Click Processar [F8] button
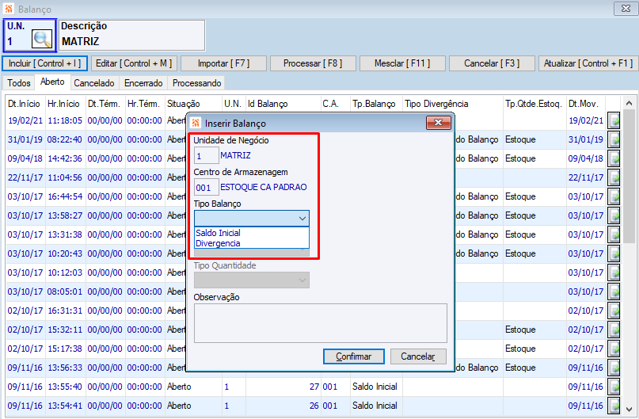Viewport: 639px width, 419px height. pos(313,64)
